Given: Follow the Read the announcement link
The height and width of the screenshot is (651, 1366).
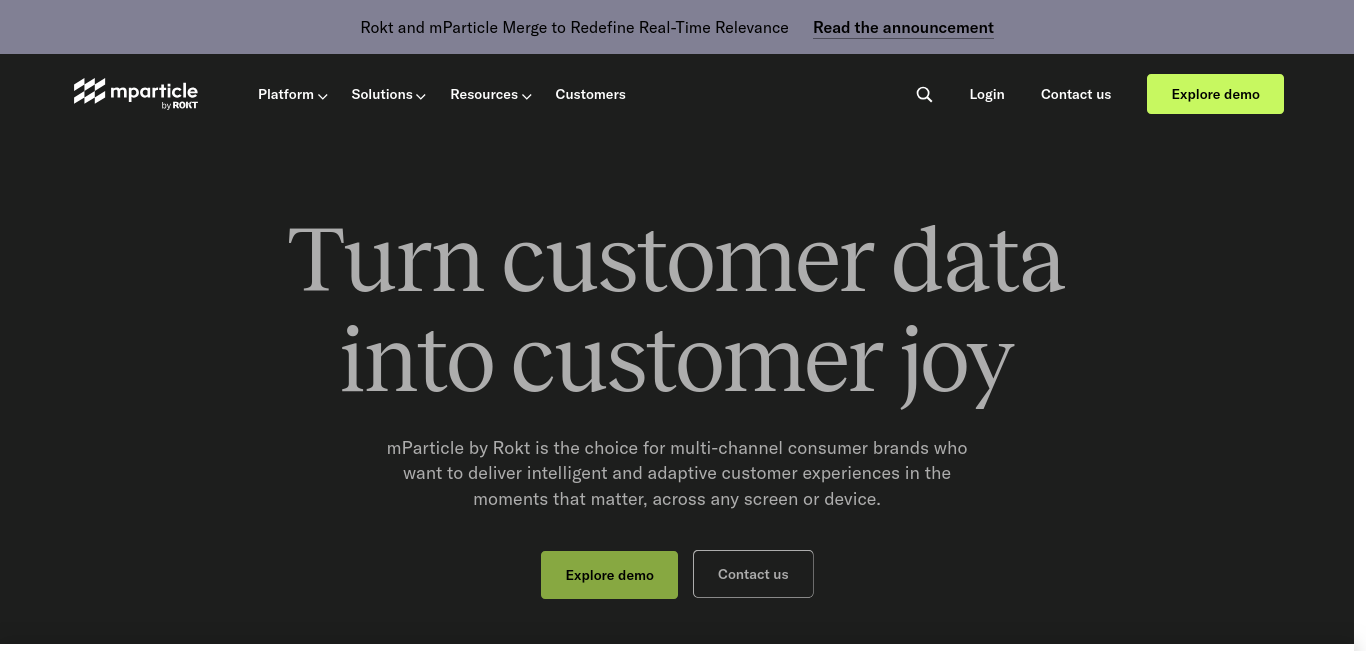Looking at the screenshot, I should 903,28.
